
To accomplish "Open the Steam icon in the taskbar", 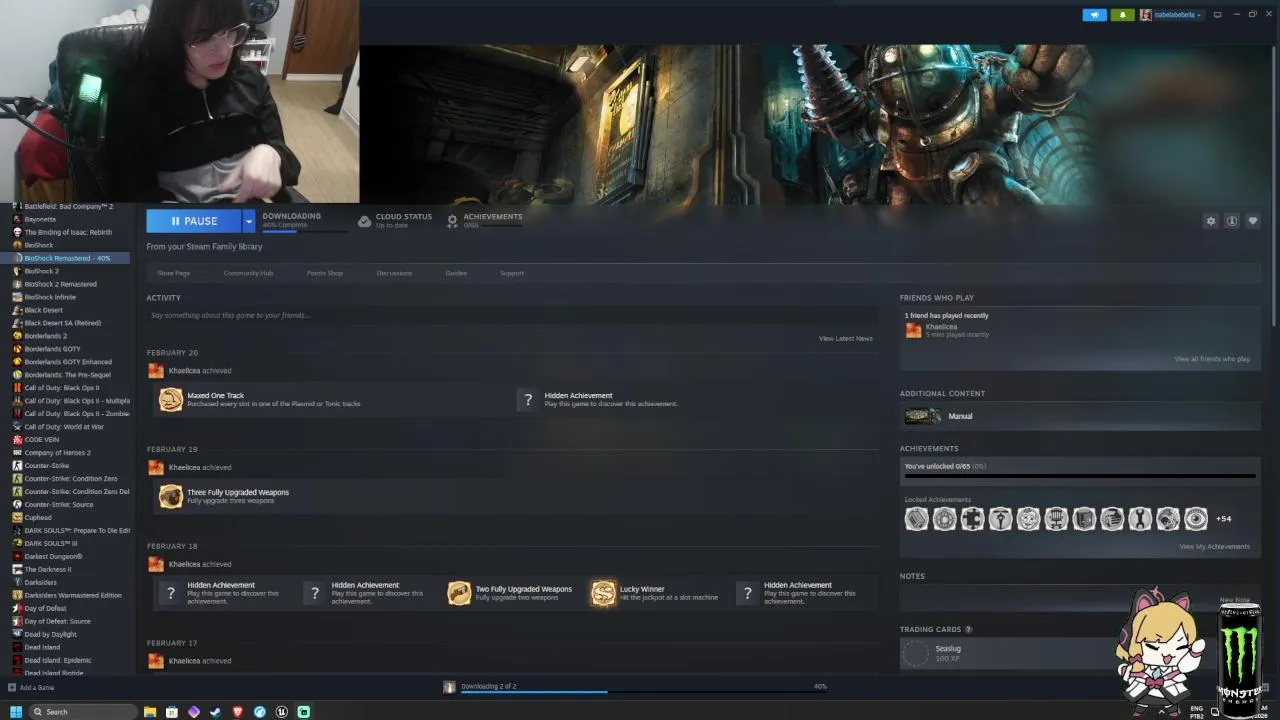I will 216,712.
